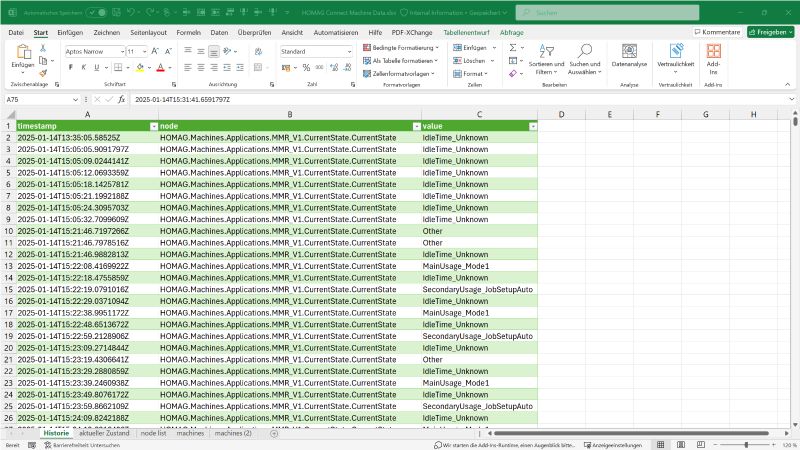Add new sheet plus icon
The image size is (800, 450).
click(x=274, y=433)
